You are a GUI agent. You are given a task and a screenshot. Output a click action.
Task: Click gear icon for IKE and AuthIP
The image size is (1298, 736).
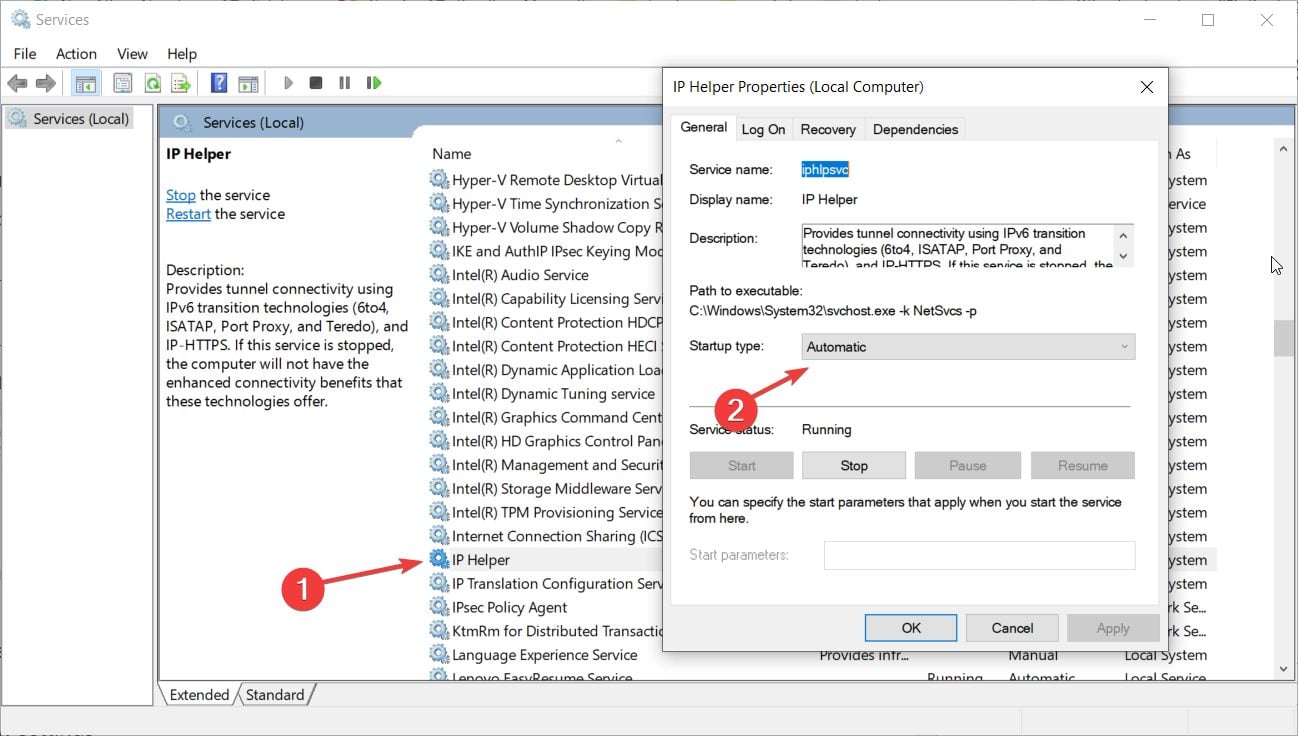tap(439, 251)
